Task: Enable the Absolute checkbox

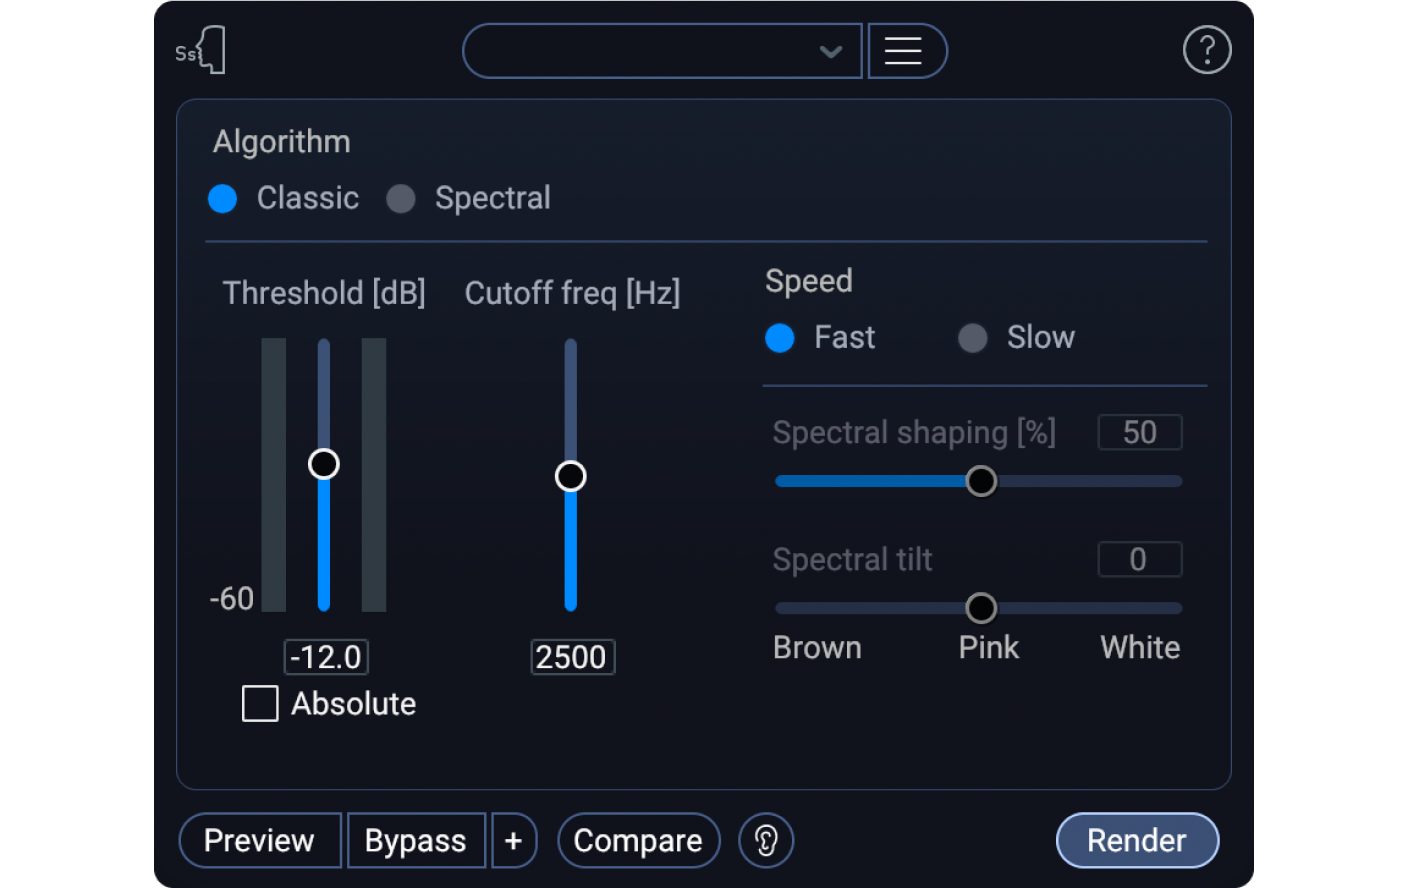Action: 260,703
